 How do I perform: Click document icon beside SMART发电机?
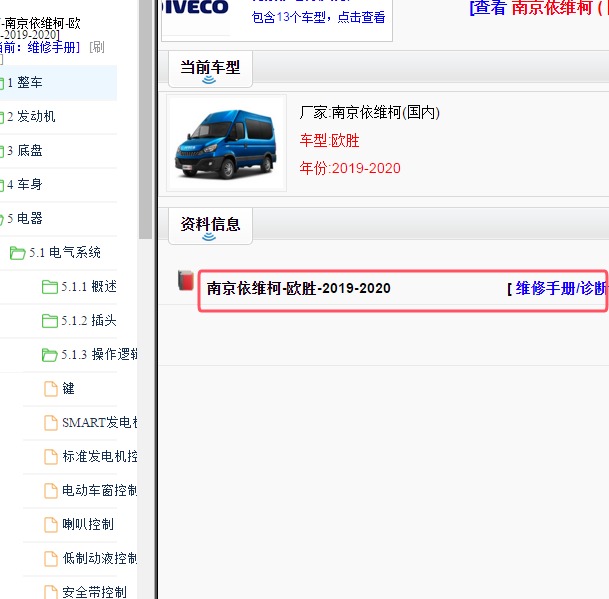click(x=50, y=423)
